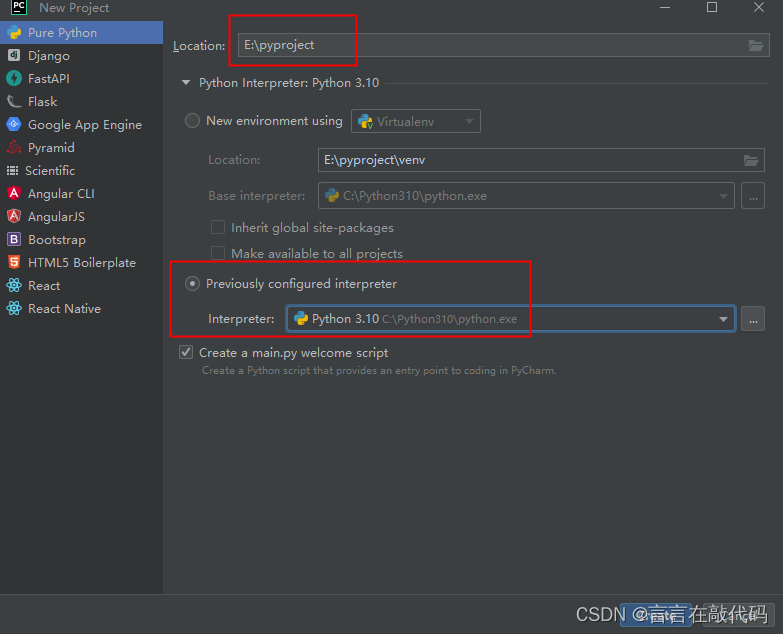Choose React Native project type
783x634 pixels.
pyautogui.click(x=81, y=308)
